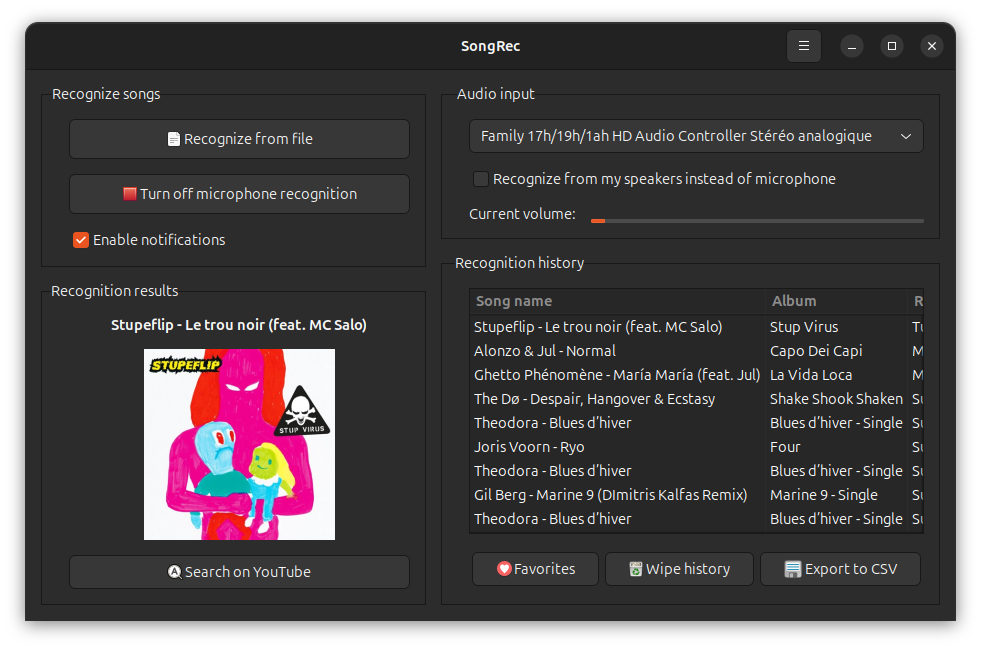
Task: Select Joris Voorn - Ryo in history
Action: click(x=529, y=447)
